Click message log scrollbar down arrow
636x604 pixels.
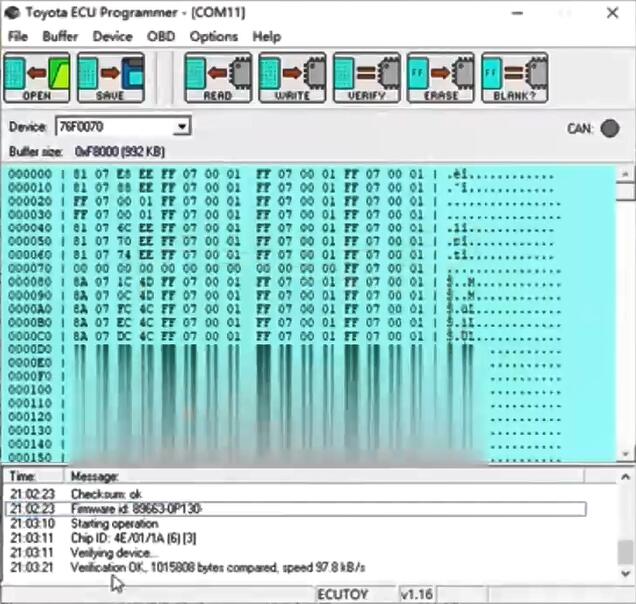pyautogui.click(x=625, y=573)
